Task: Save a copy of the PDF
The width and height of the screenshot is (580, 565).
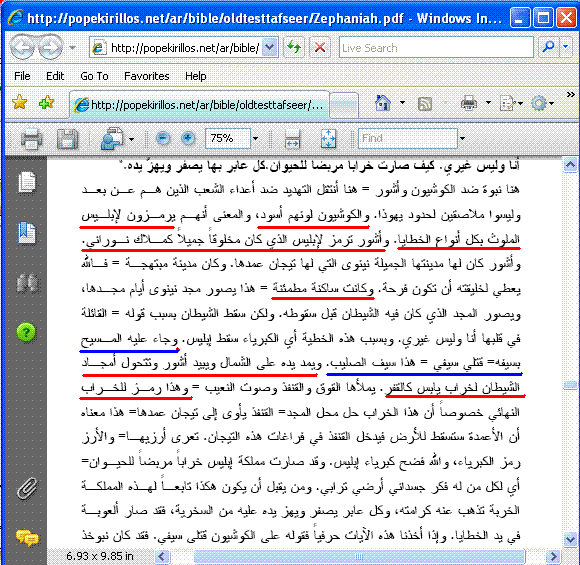Action: (67, 139)
